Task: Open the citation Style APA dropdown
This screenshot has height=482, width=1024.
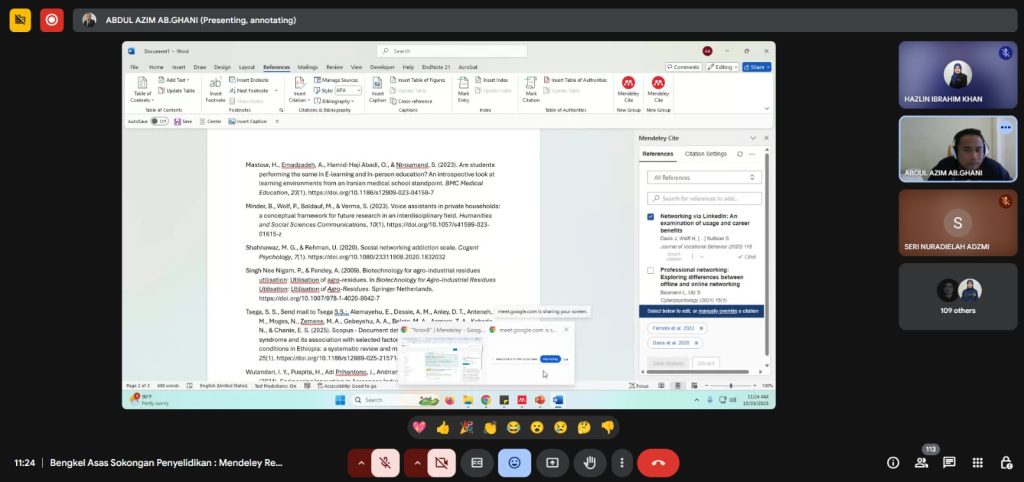Action: click(x=347, y=91)
